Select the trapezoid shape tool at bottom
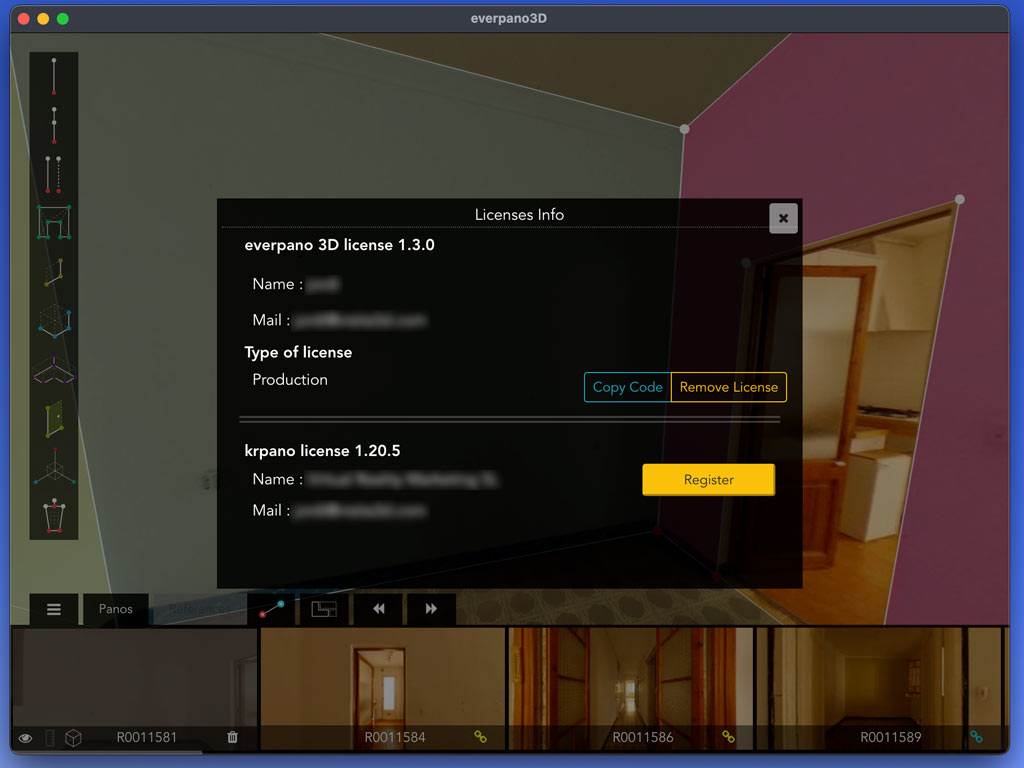 pos(54,517)
